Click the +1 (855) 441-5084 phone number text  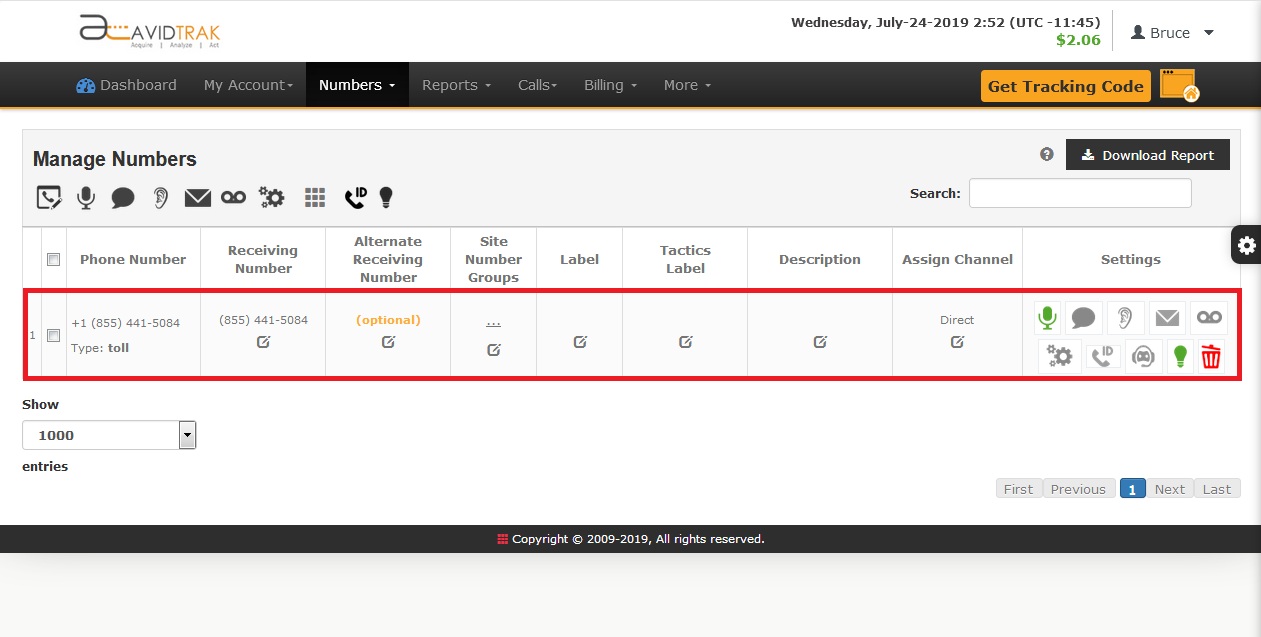pyautogui.click(x=126, y=323)
